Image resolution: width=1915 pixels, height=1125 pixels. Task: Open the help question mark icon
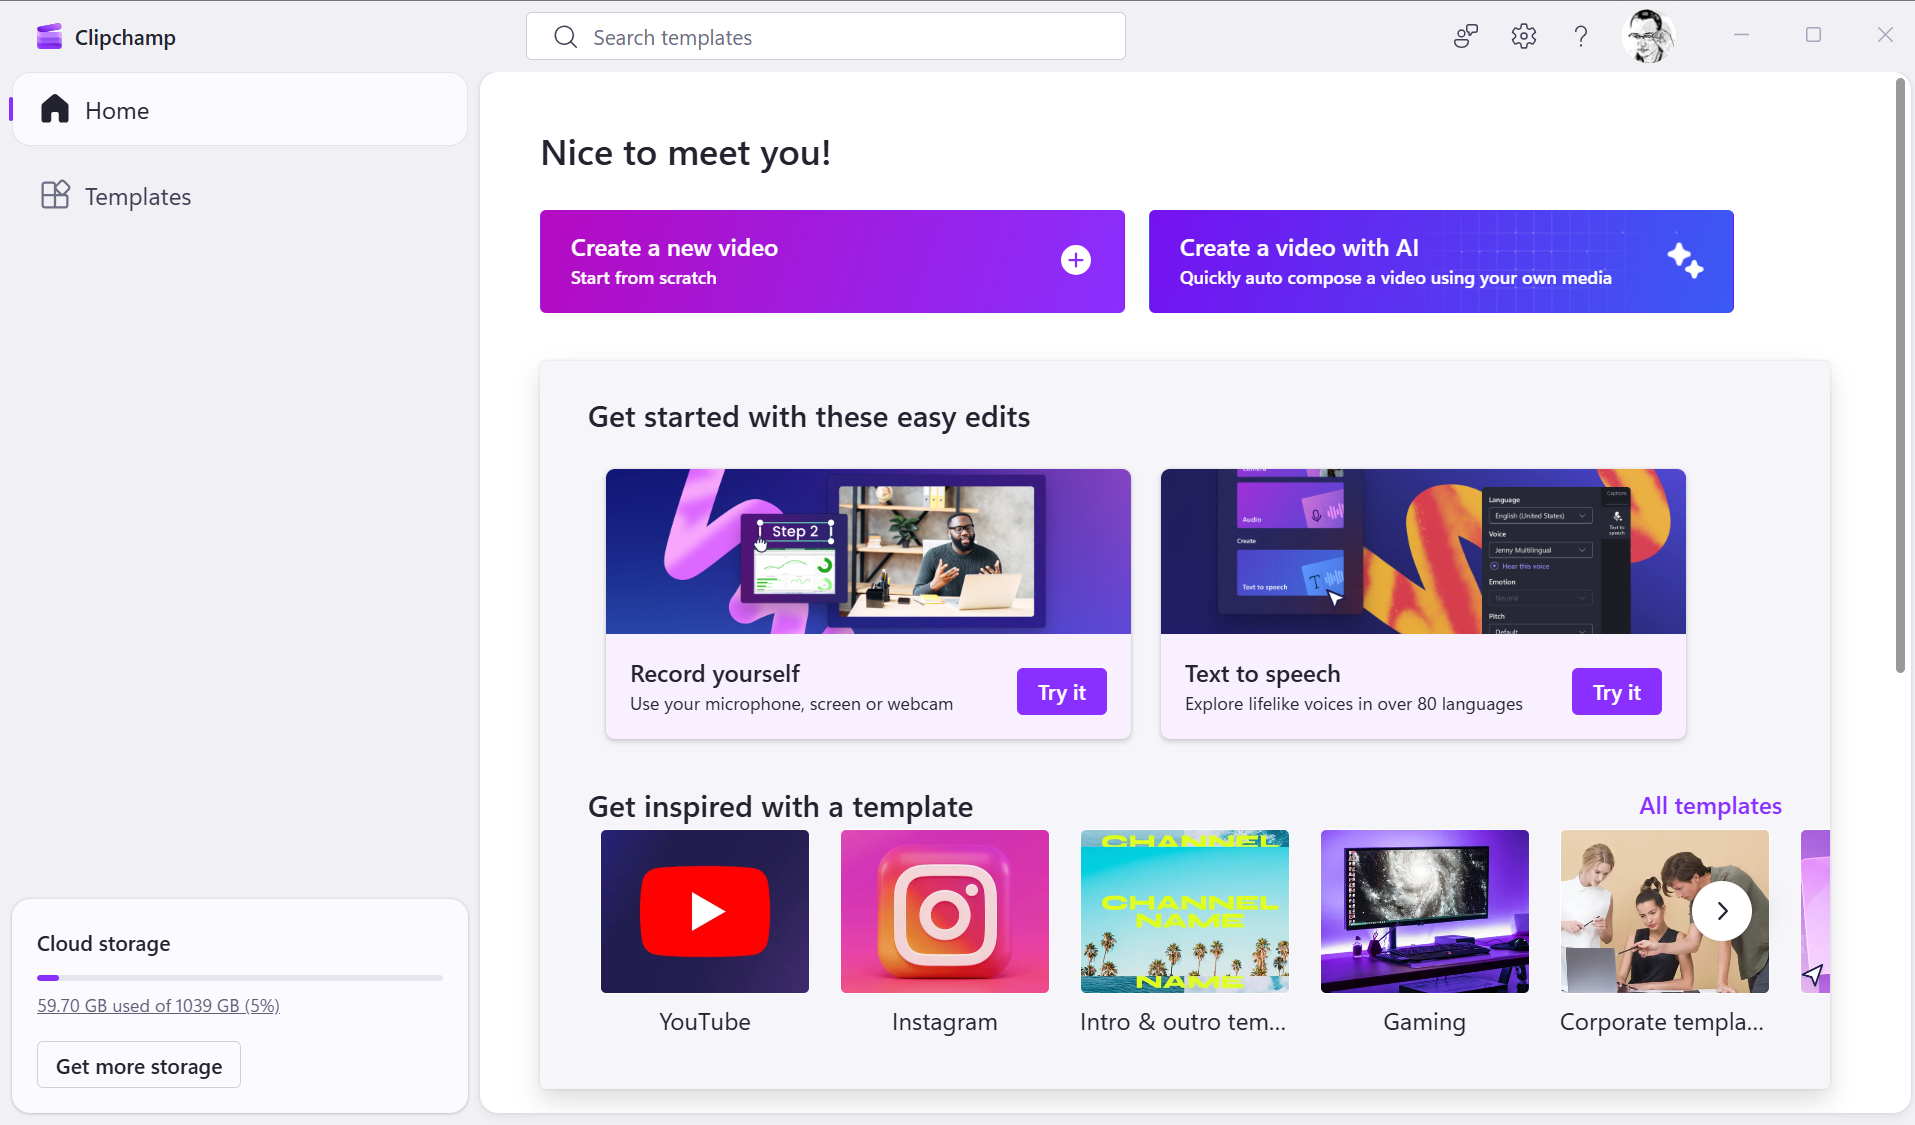click(x=1581, y=37)
